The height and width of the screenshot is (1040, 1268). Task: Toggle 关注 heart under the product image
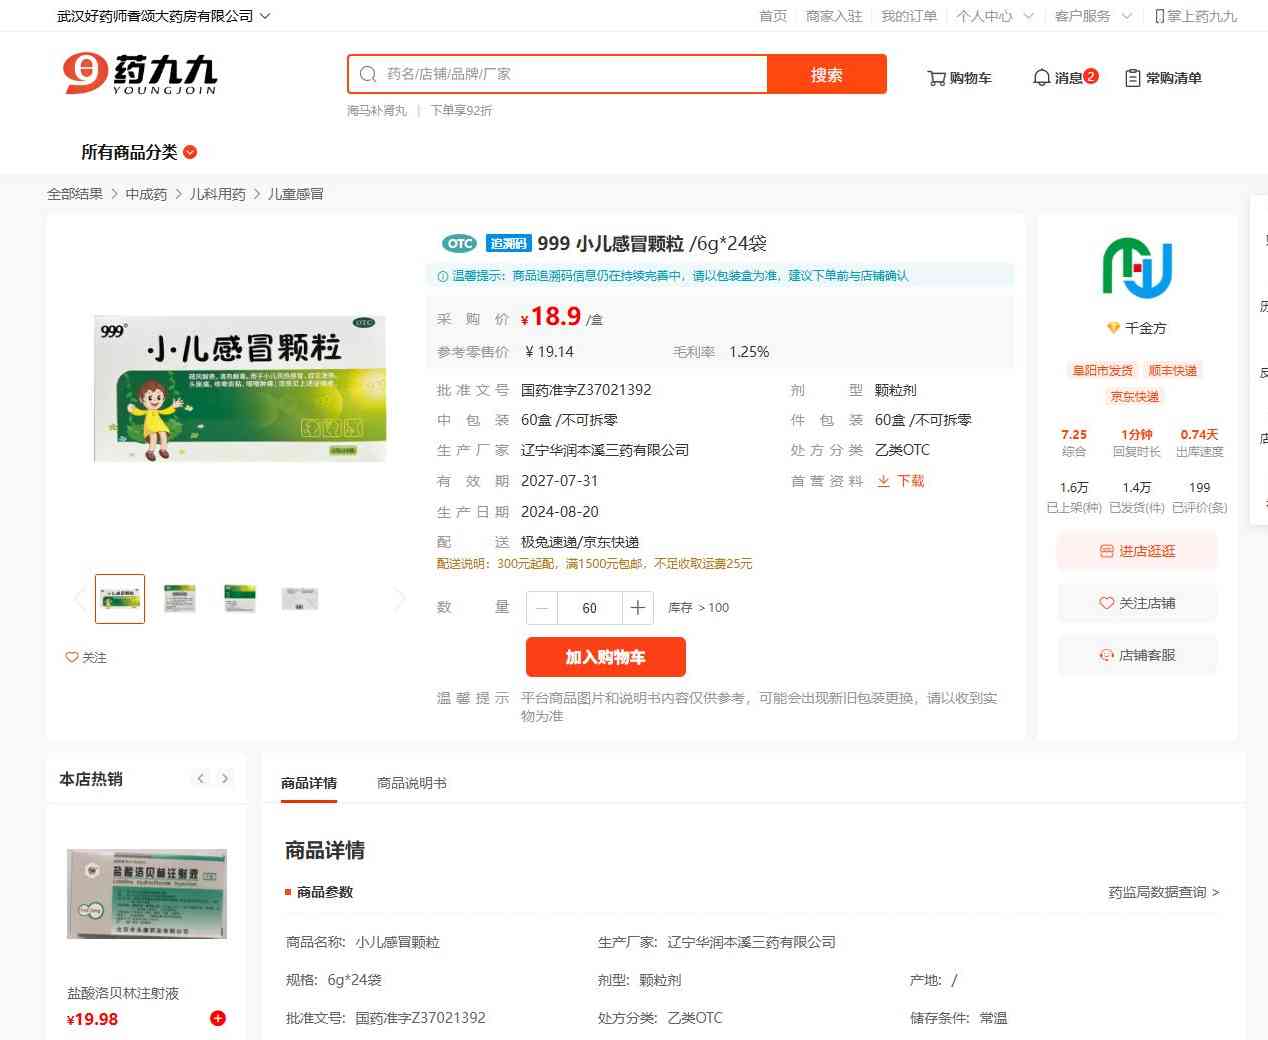[86, 657]
